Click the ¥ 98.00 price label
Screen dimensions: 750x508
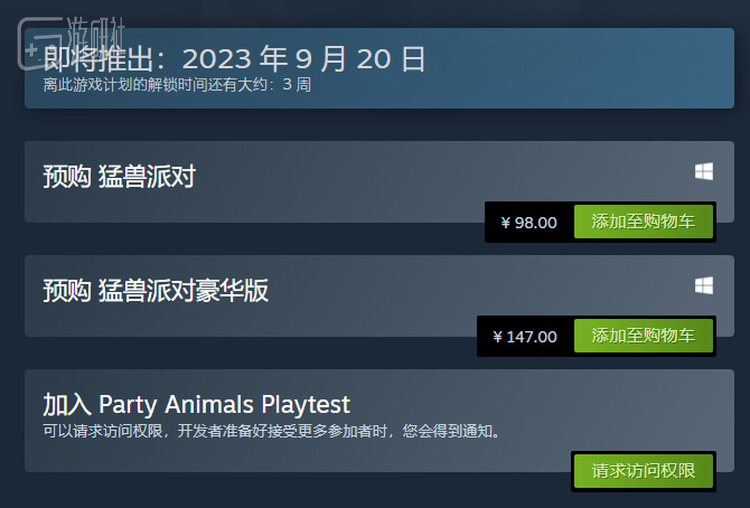[x=529, y=222]
